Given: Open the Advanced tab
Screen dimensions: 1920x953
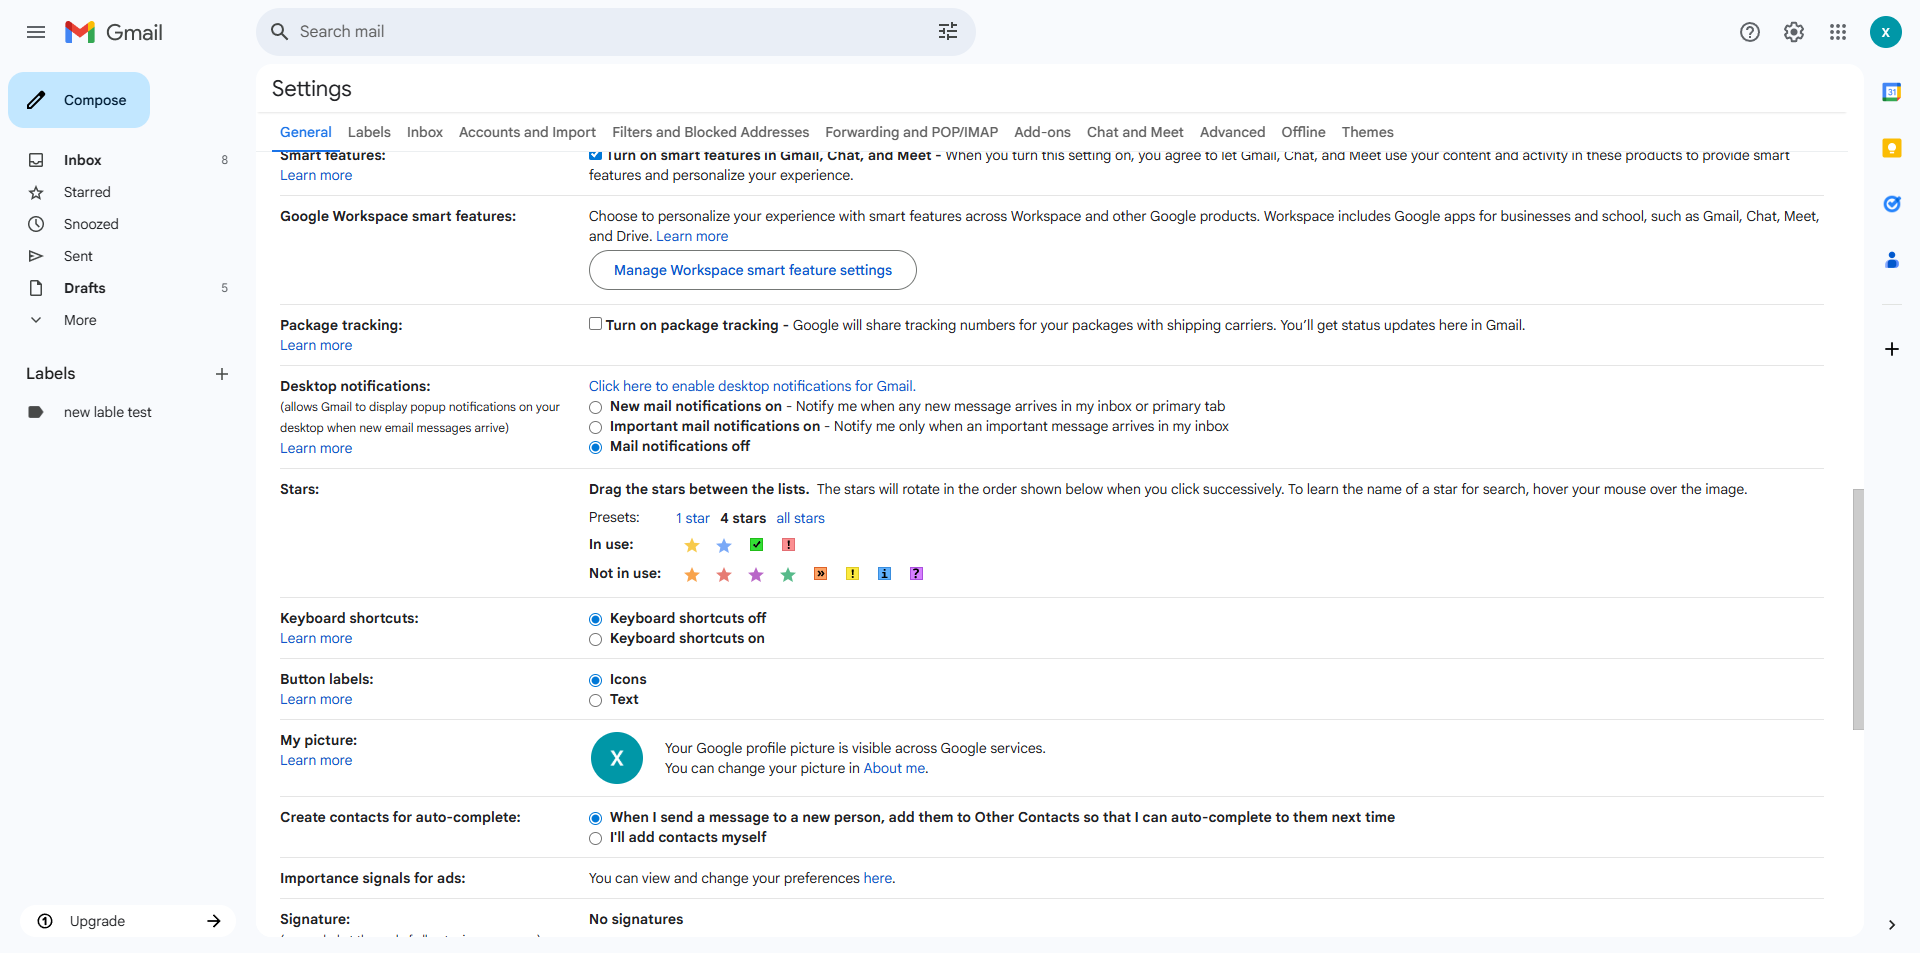Looking at the screenshot, I should pos(1232,132).
